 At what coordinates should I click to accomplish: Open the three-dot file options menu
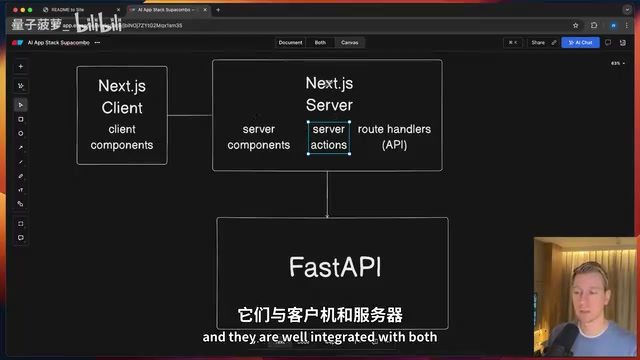97,42
